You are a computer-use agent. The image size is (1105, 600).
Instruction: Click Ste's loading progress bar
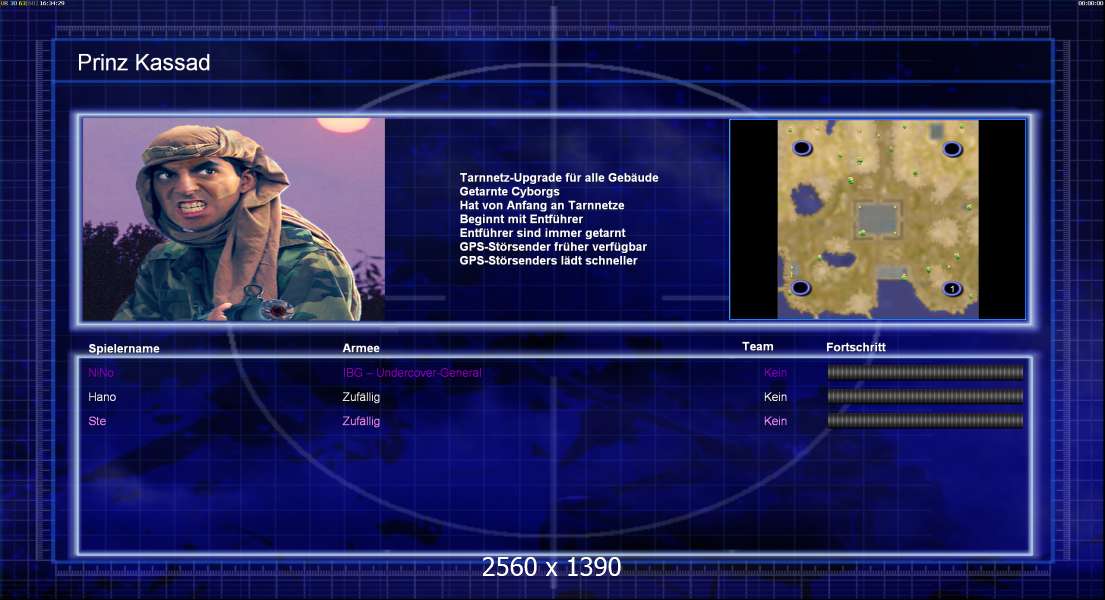coord(925,421)
